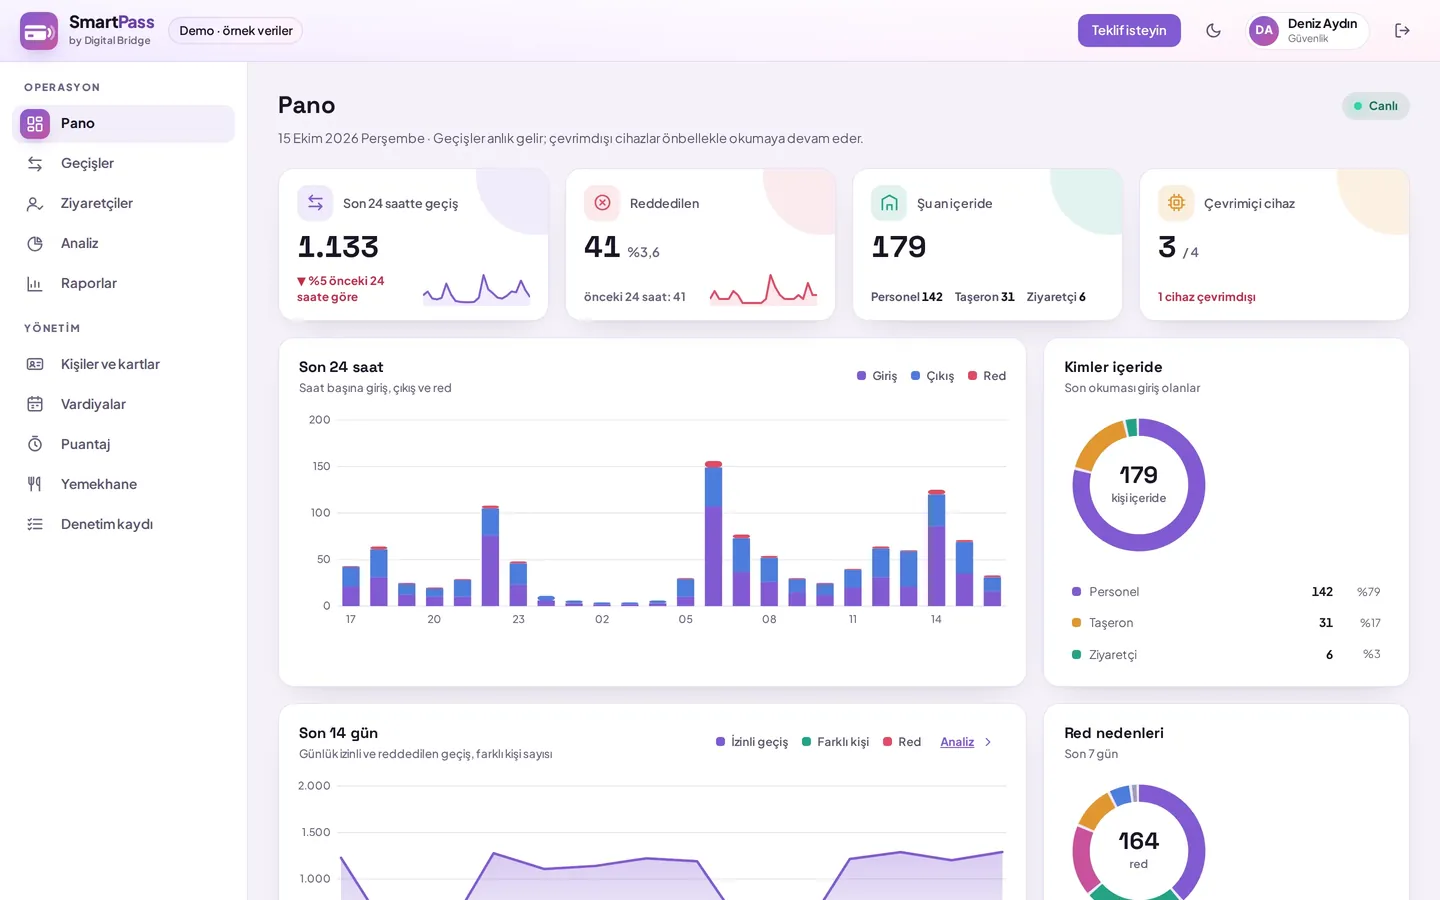The width and height of the screenshot is (1440, 900).
Task: Open Ziyaretçiler in the sidebar
Action: click(x=124, y=204)
